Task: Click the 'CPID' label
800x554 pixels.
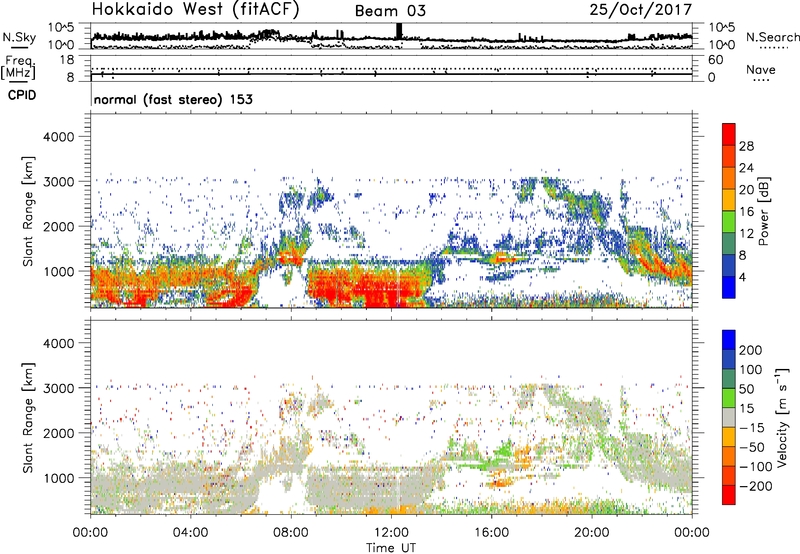Action: pos(22,95)
